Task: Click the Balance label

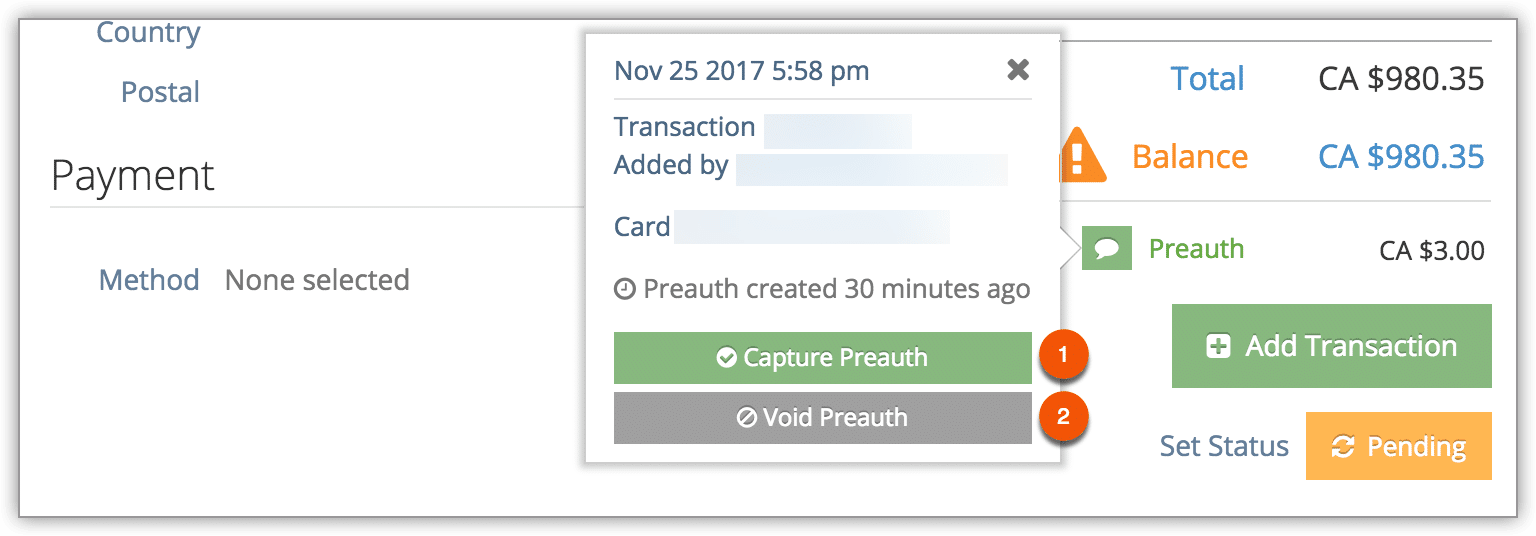Action: point(1190,156)
